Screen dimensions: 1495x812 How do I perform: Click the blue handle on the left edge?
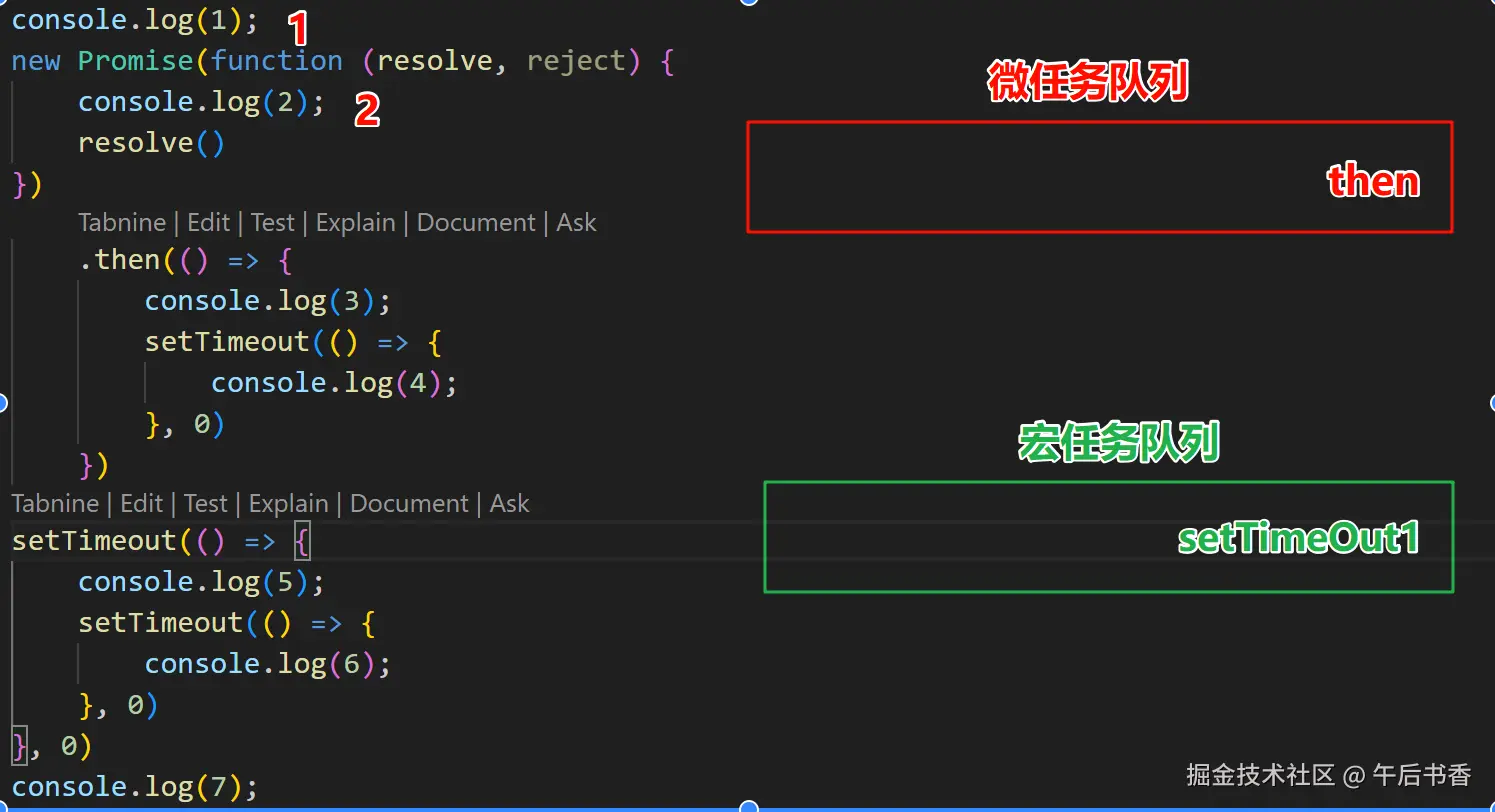3,403
